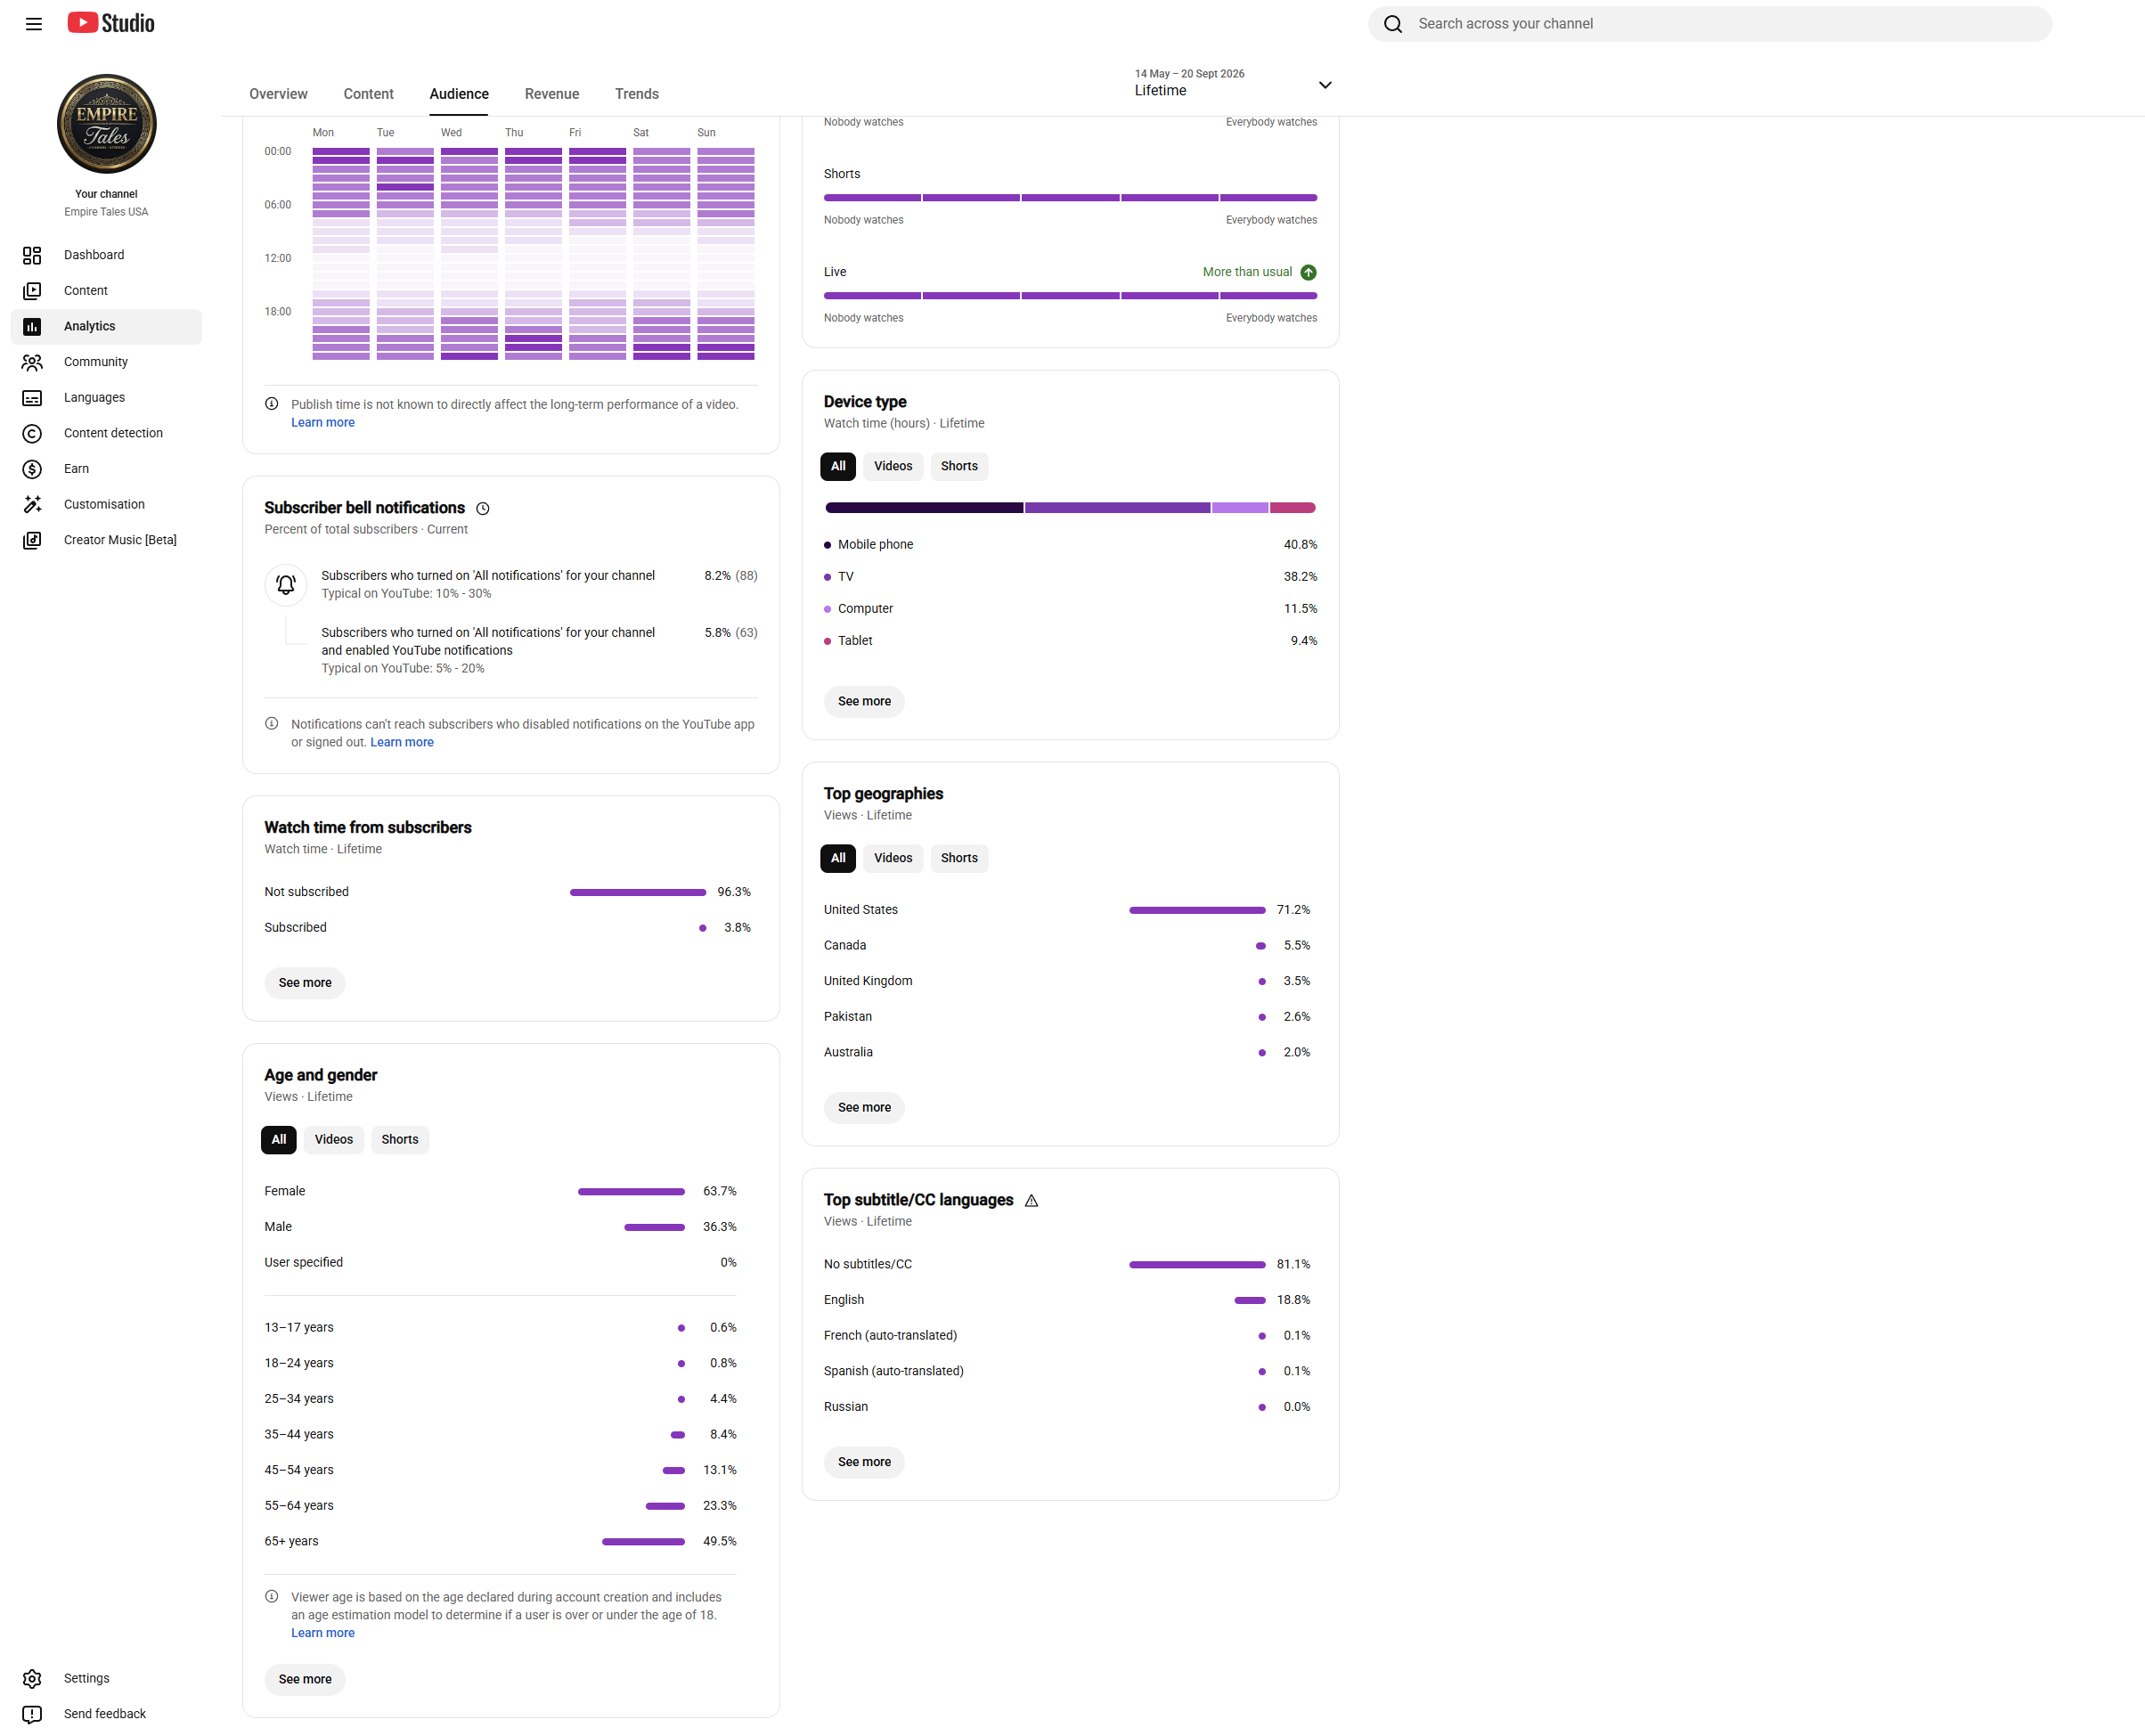Click the YouTube Studio logo
The image size is (2145, 1736).
click(111, 23)
